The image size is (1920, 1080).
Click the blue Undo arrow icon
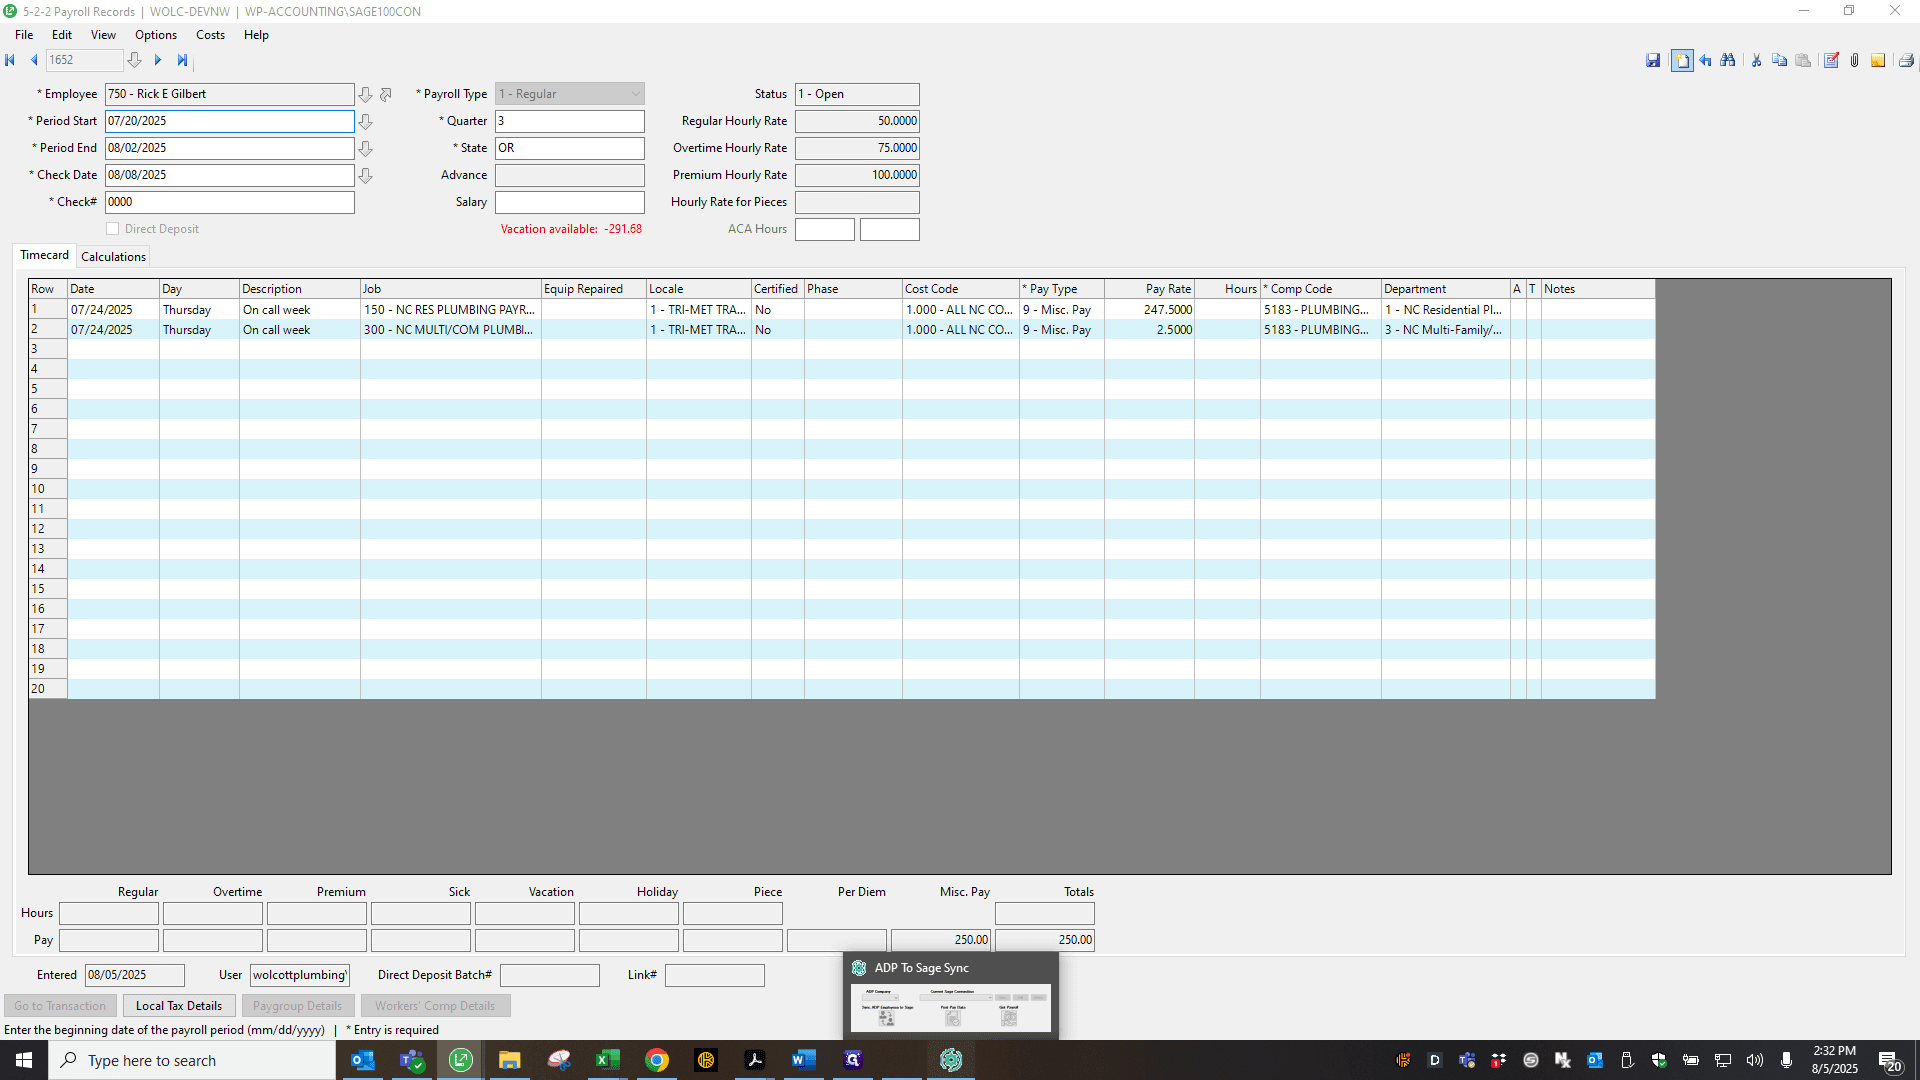click(x=1705, y=61)
